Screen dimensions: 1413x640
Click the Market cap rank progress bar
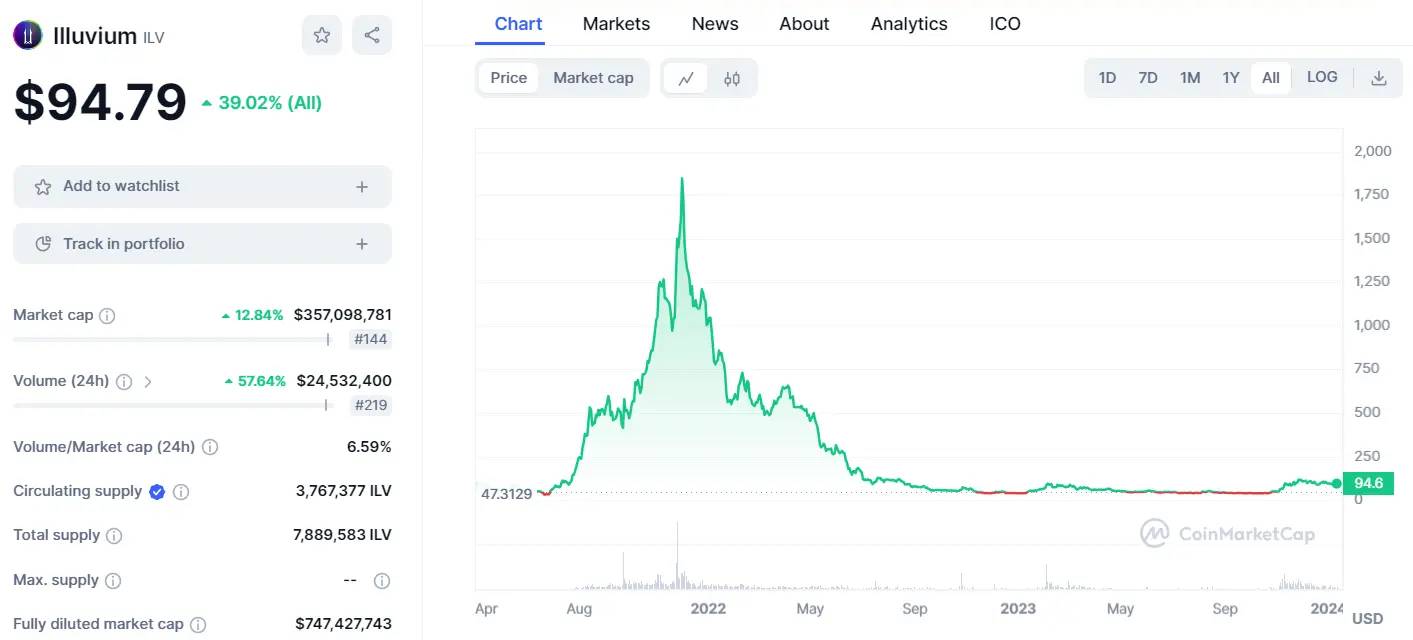point(172,340)
